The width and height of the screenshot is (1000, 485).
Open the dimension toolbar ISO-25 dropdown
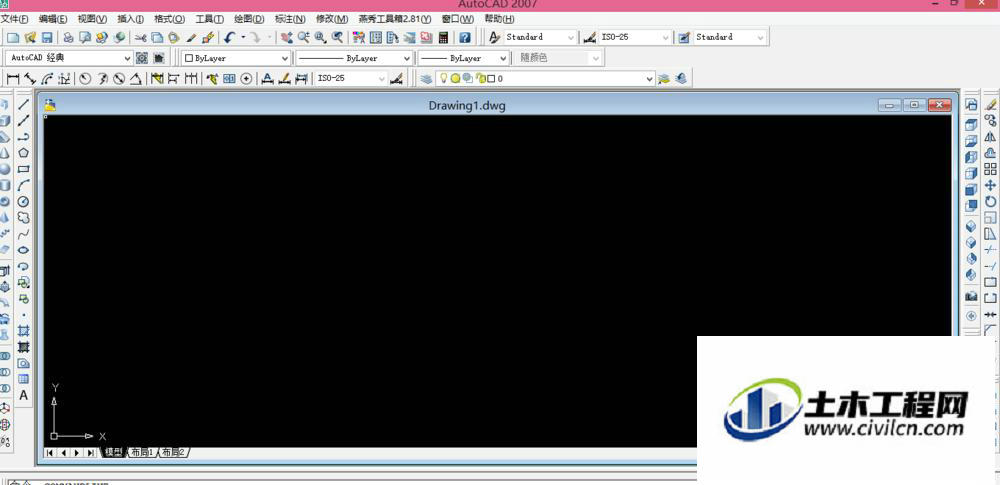351,78
